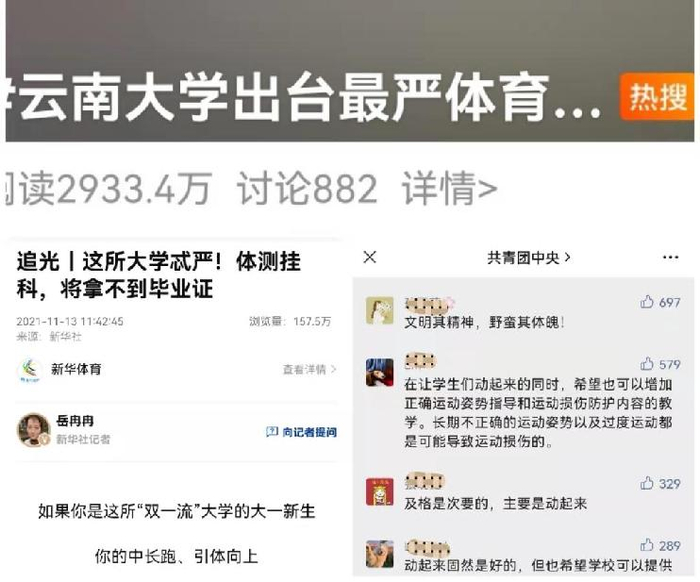Like the comment with 289 likes
Viewport: 700px width, 582px height.
(x=646, y=545)
